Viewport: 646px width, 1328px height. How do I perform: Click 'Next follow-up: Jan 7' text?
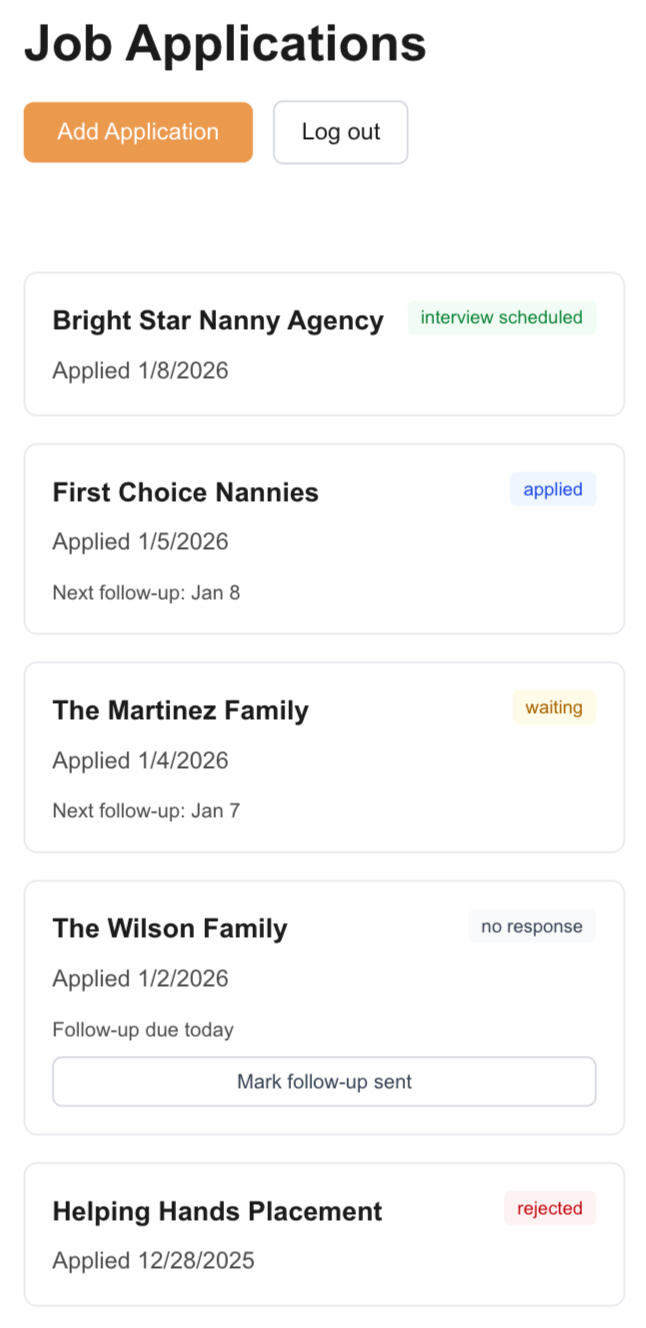click(146, 810)
